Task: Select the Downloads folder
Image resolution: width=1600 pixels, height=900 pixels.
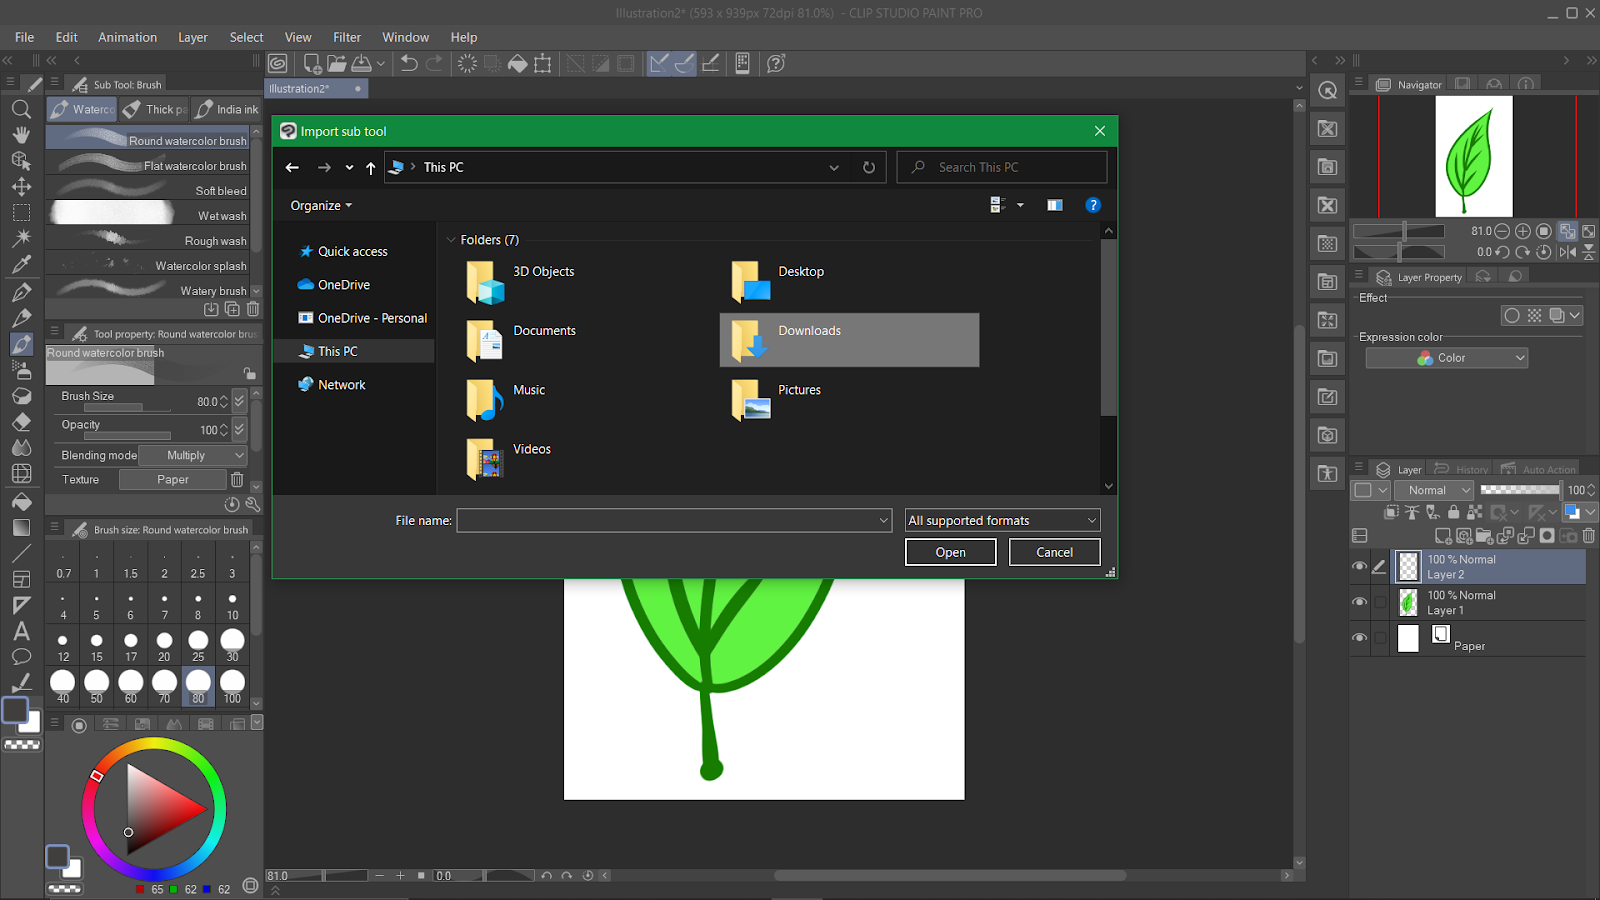Action: pos(849,340)
